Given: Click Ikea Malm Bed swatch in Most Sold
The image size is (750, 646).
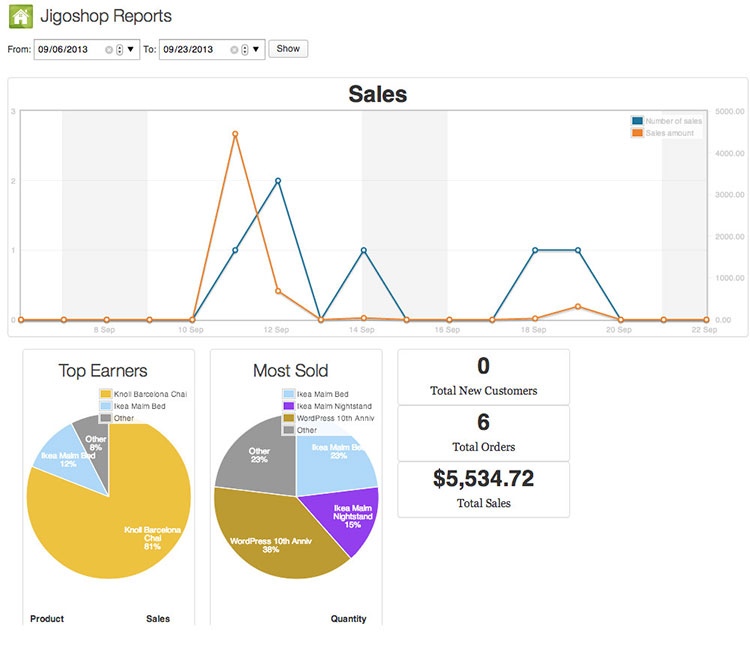Looking at the screenshot, I should (289, 394).
